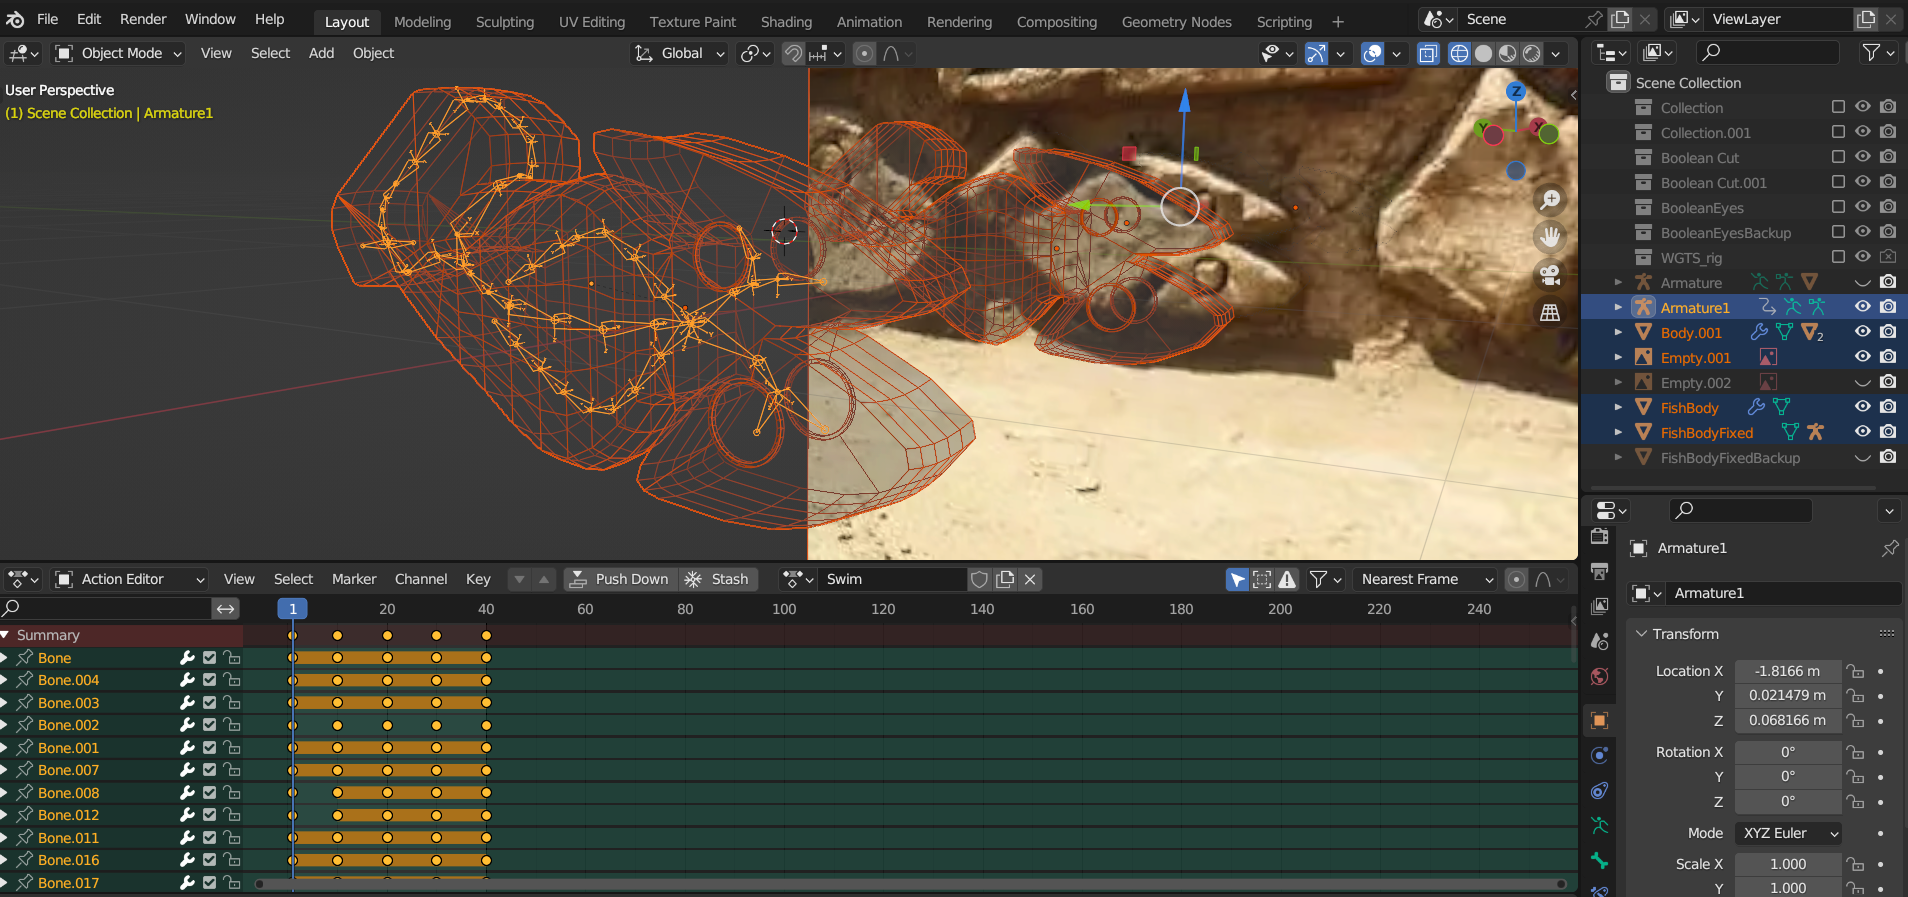Click the Rotation Z value field

coord(1788,801)
